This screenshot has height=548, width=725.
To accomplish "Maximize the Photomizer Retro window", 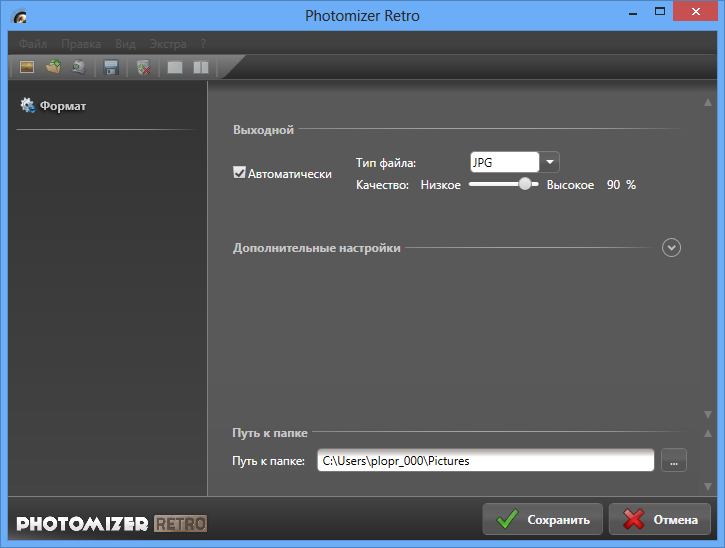I will click(x=660, y=12).
